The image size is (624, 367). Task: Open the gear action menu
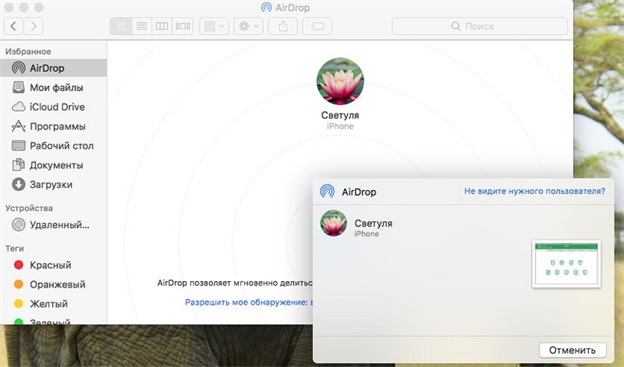[248, 26]
